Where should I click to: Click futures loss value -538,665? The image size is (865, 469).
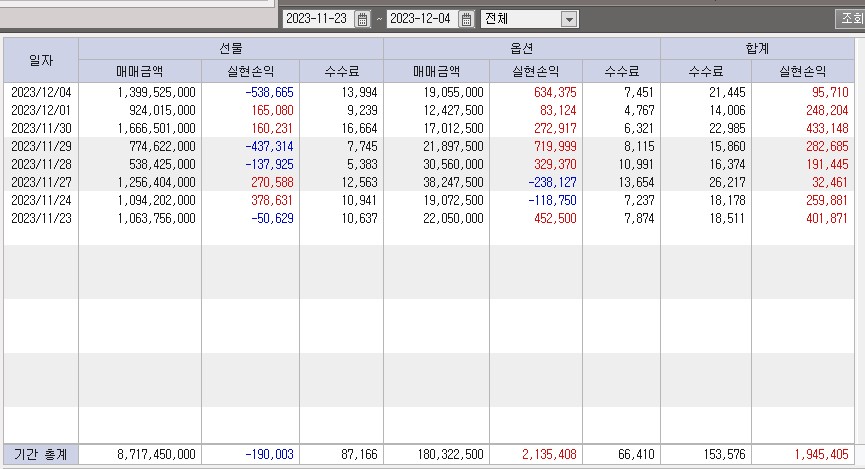[269, 92]
